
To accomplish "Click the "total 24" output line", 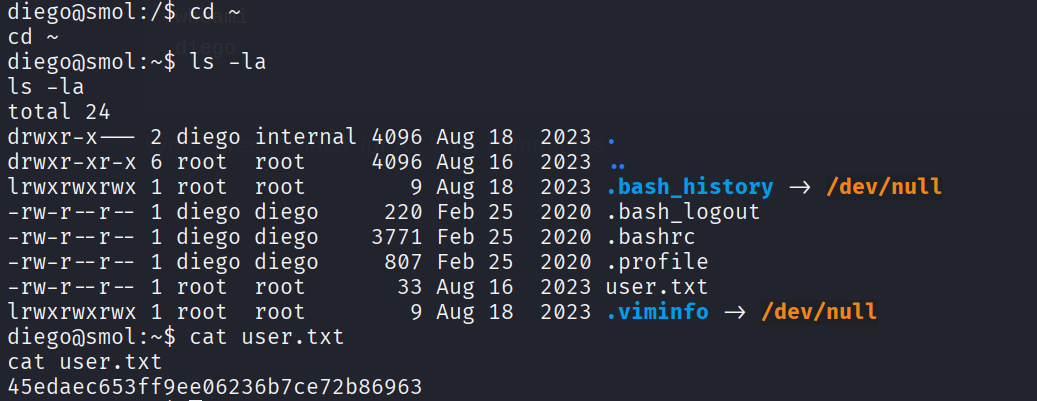I will click(58, 112).
